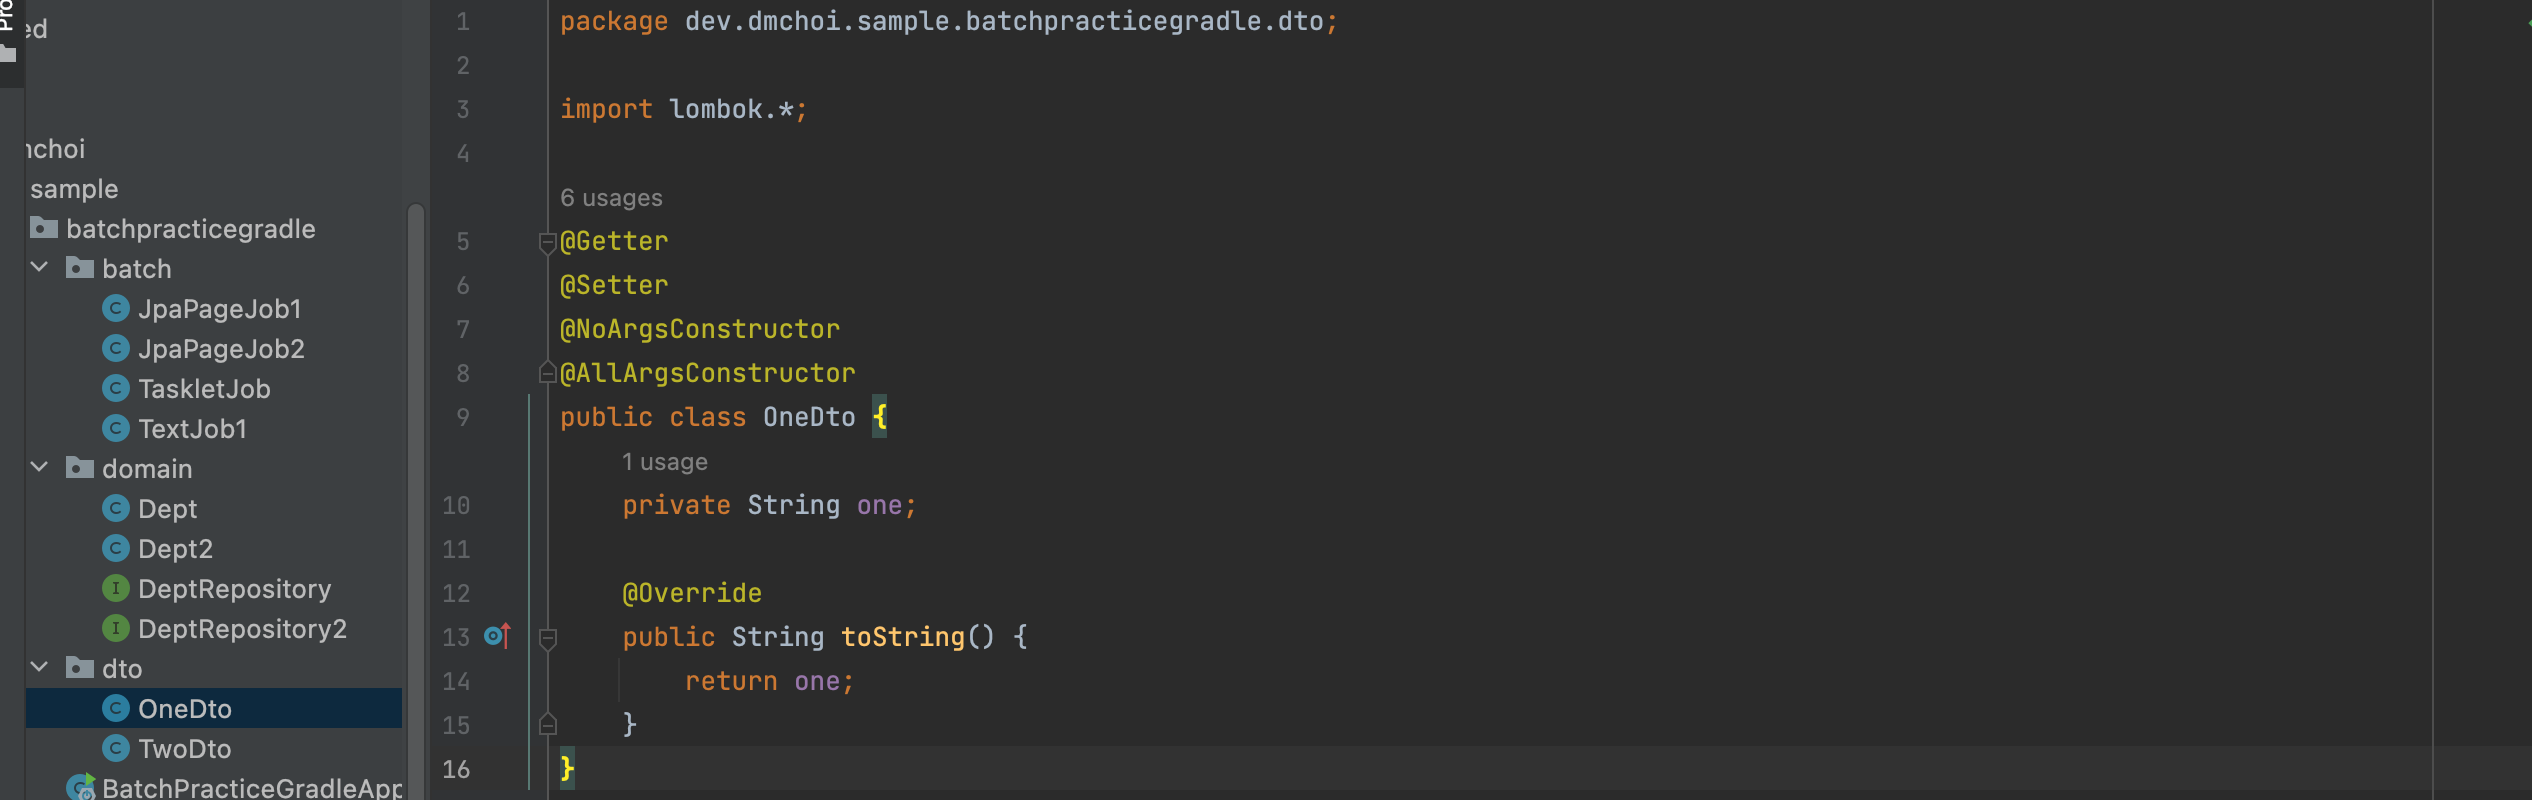Fold the toString method body
This screenshot has height=800, width=2532.
547,636
